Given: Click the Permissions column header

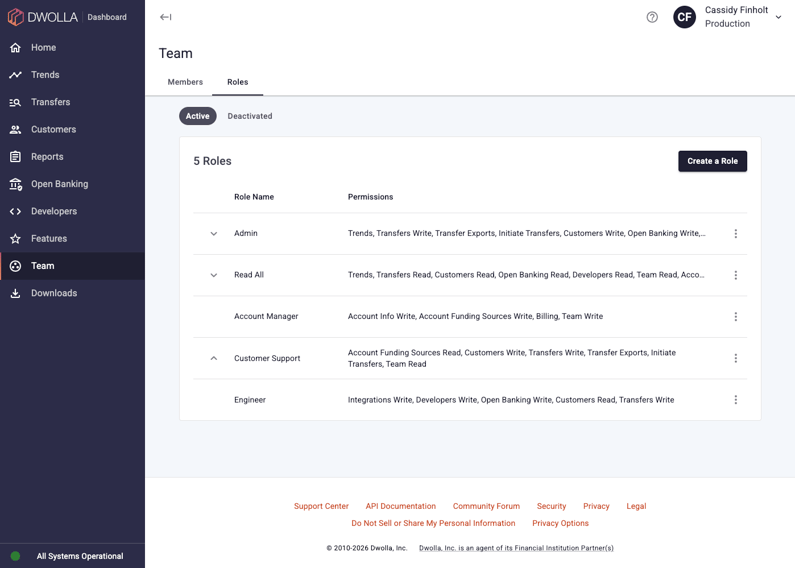Looking at the screenshot, I should 370,197.
